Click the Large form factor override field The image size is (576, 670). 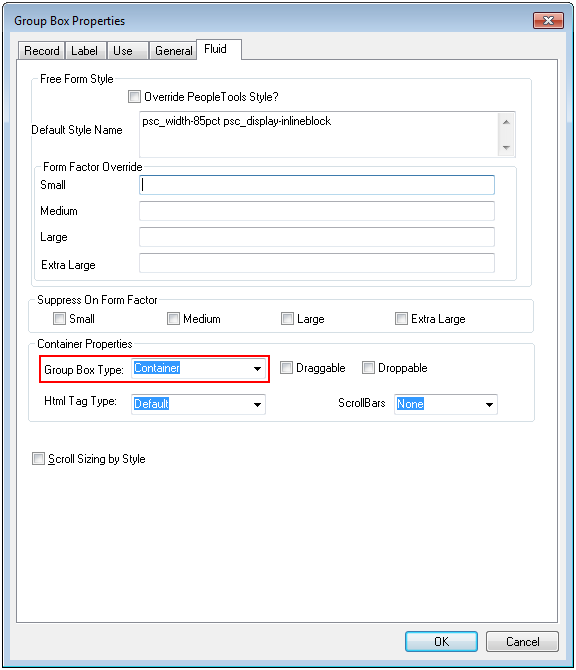(x=317, y=237)
